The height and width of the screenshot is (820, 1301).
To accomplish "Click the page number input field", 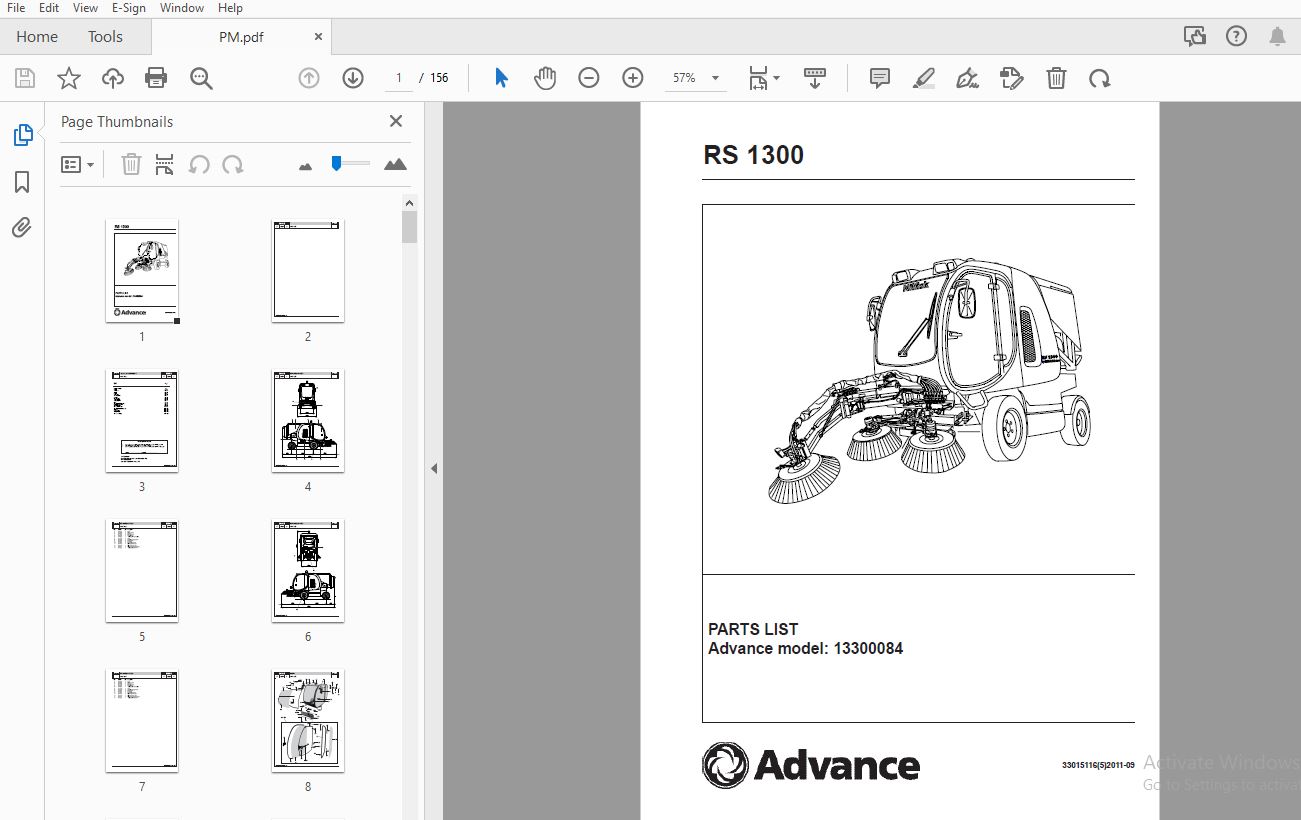I will (x=399, y=78).
